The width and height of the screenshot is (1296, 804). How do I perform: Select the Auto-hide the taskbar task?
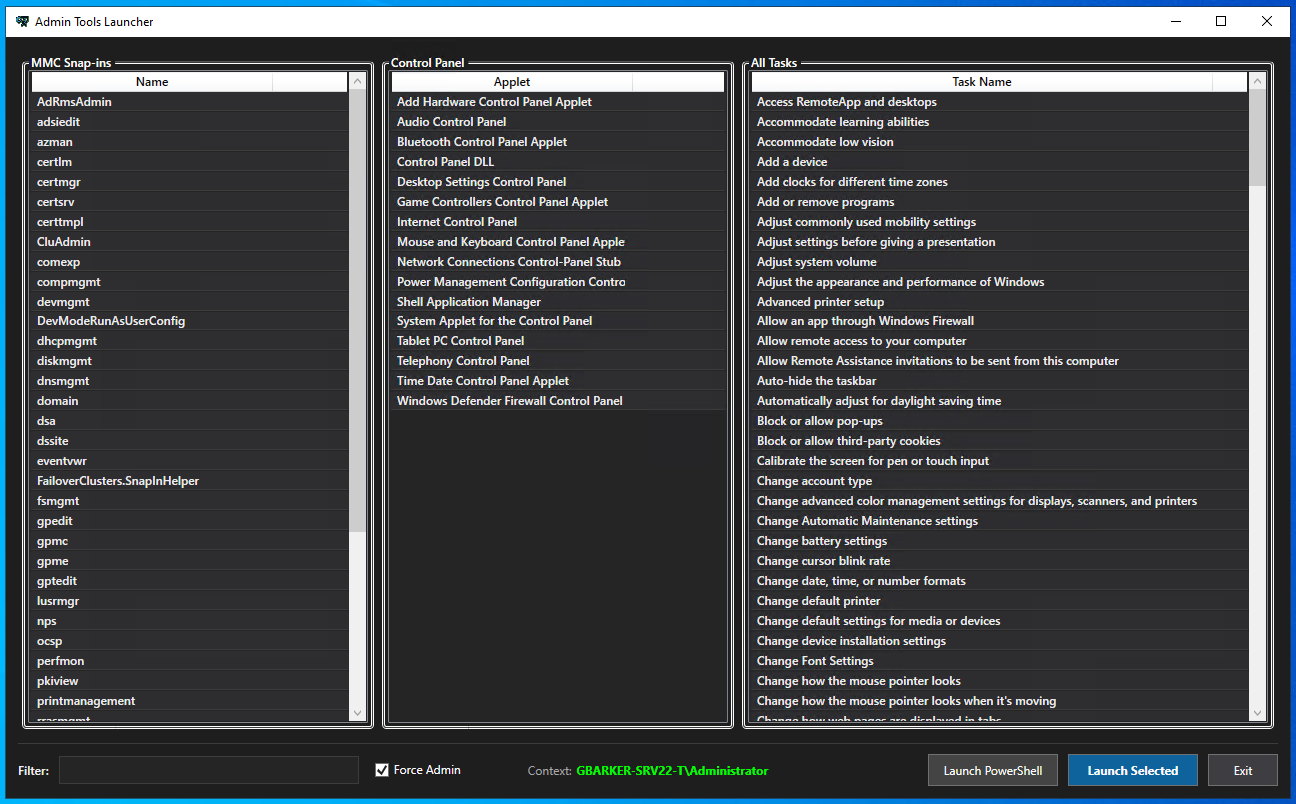(x=816, y=381)
